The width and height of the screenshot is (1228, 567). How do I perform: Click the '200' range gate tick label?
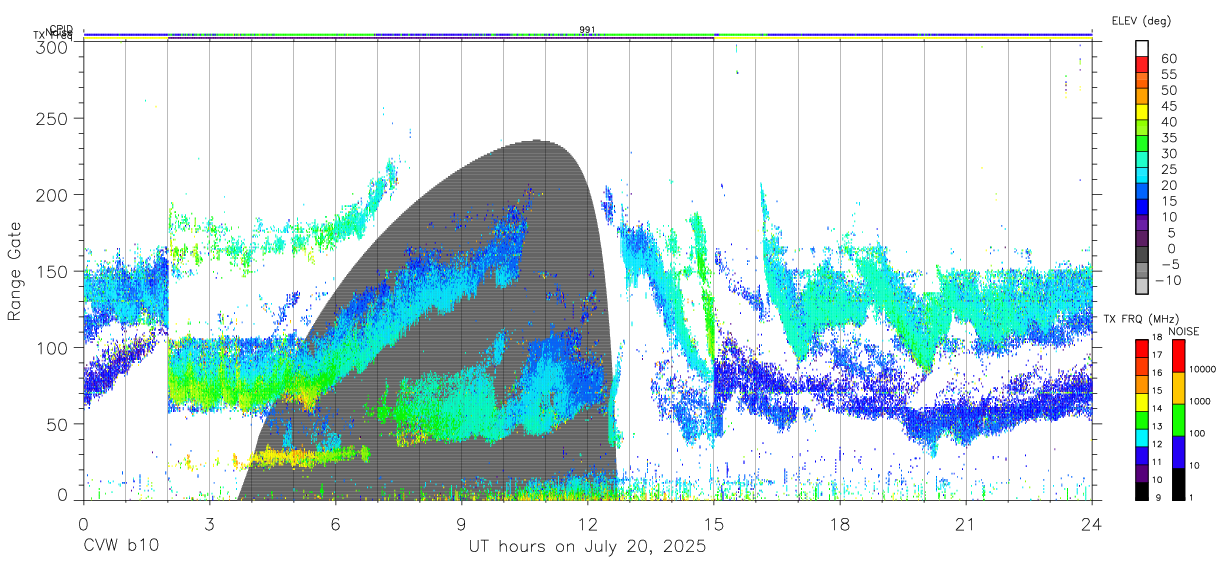pyautogui.click(x=52, y=194)
